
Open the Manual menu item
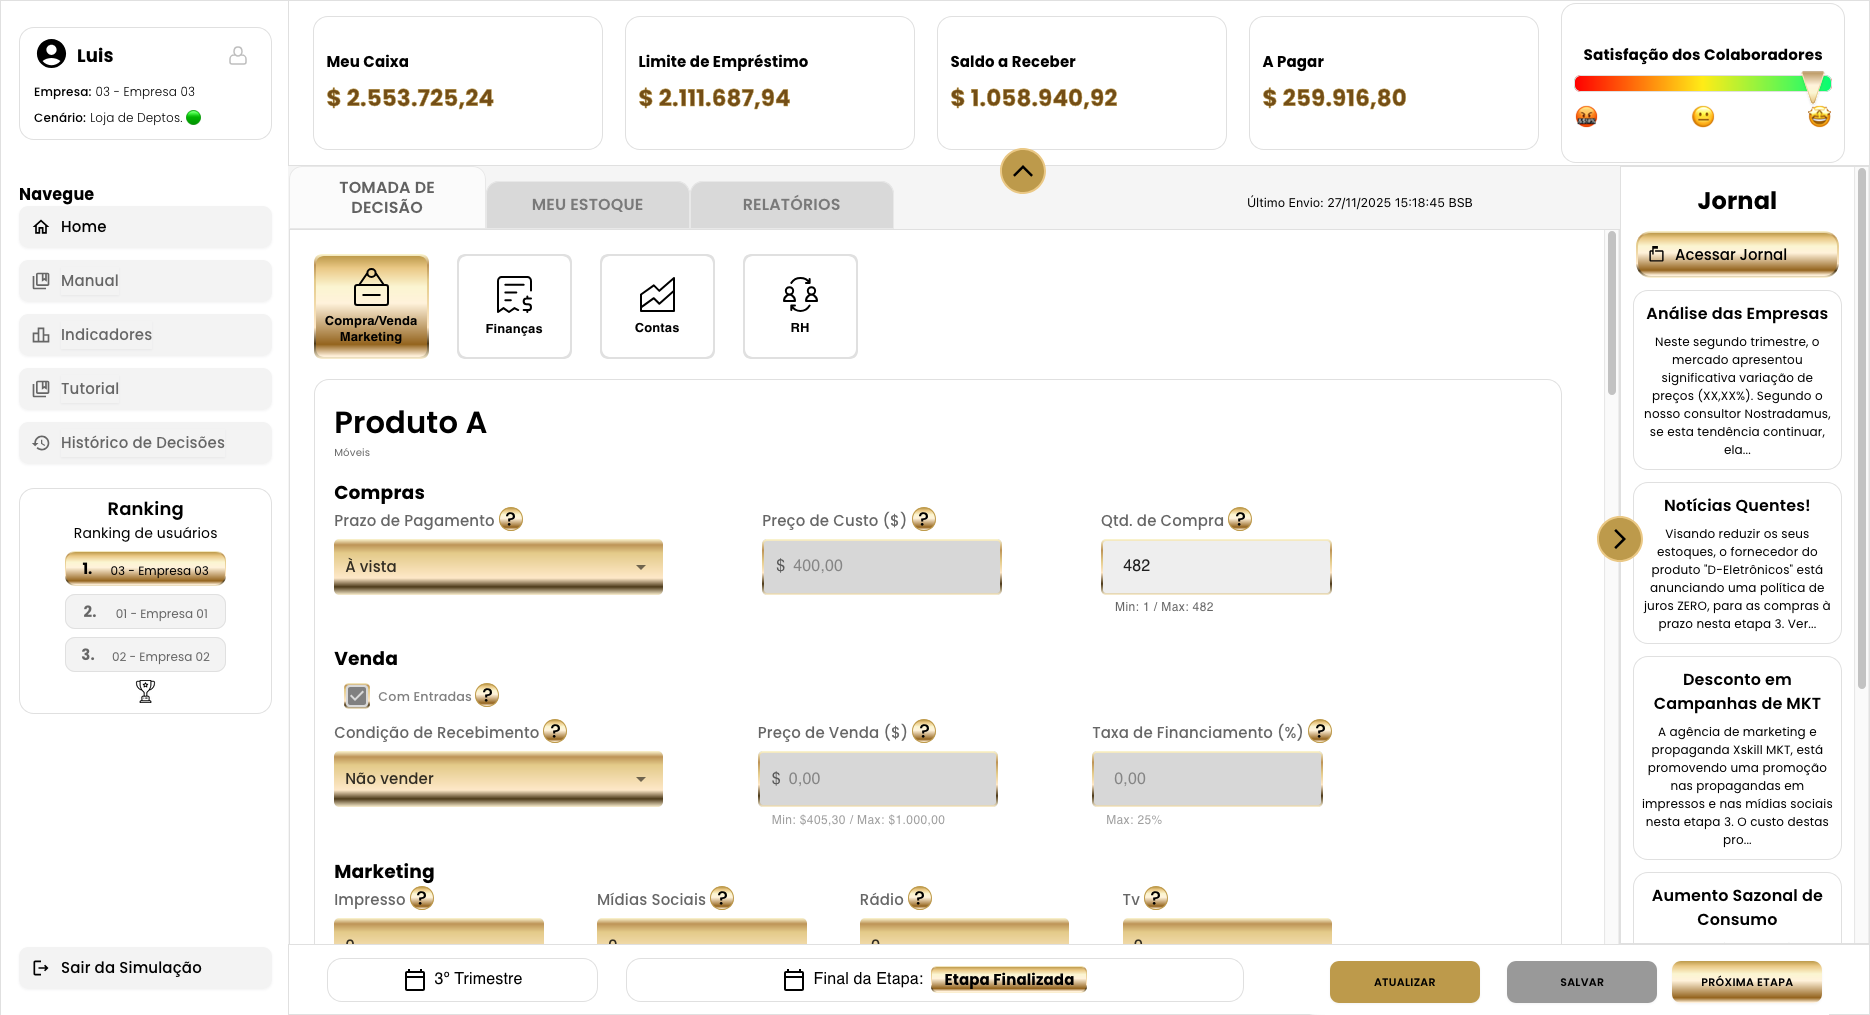pyautogui.click(x=145, y=281)
